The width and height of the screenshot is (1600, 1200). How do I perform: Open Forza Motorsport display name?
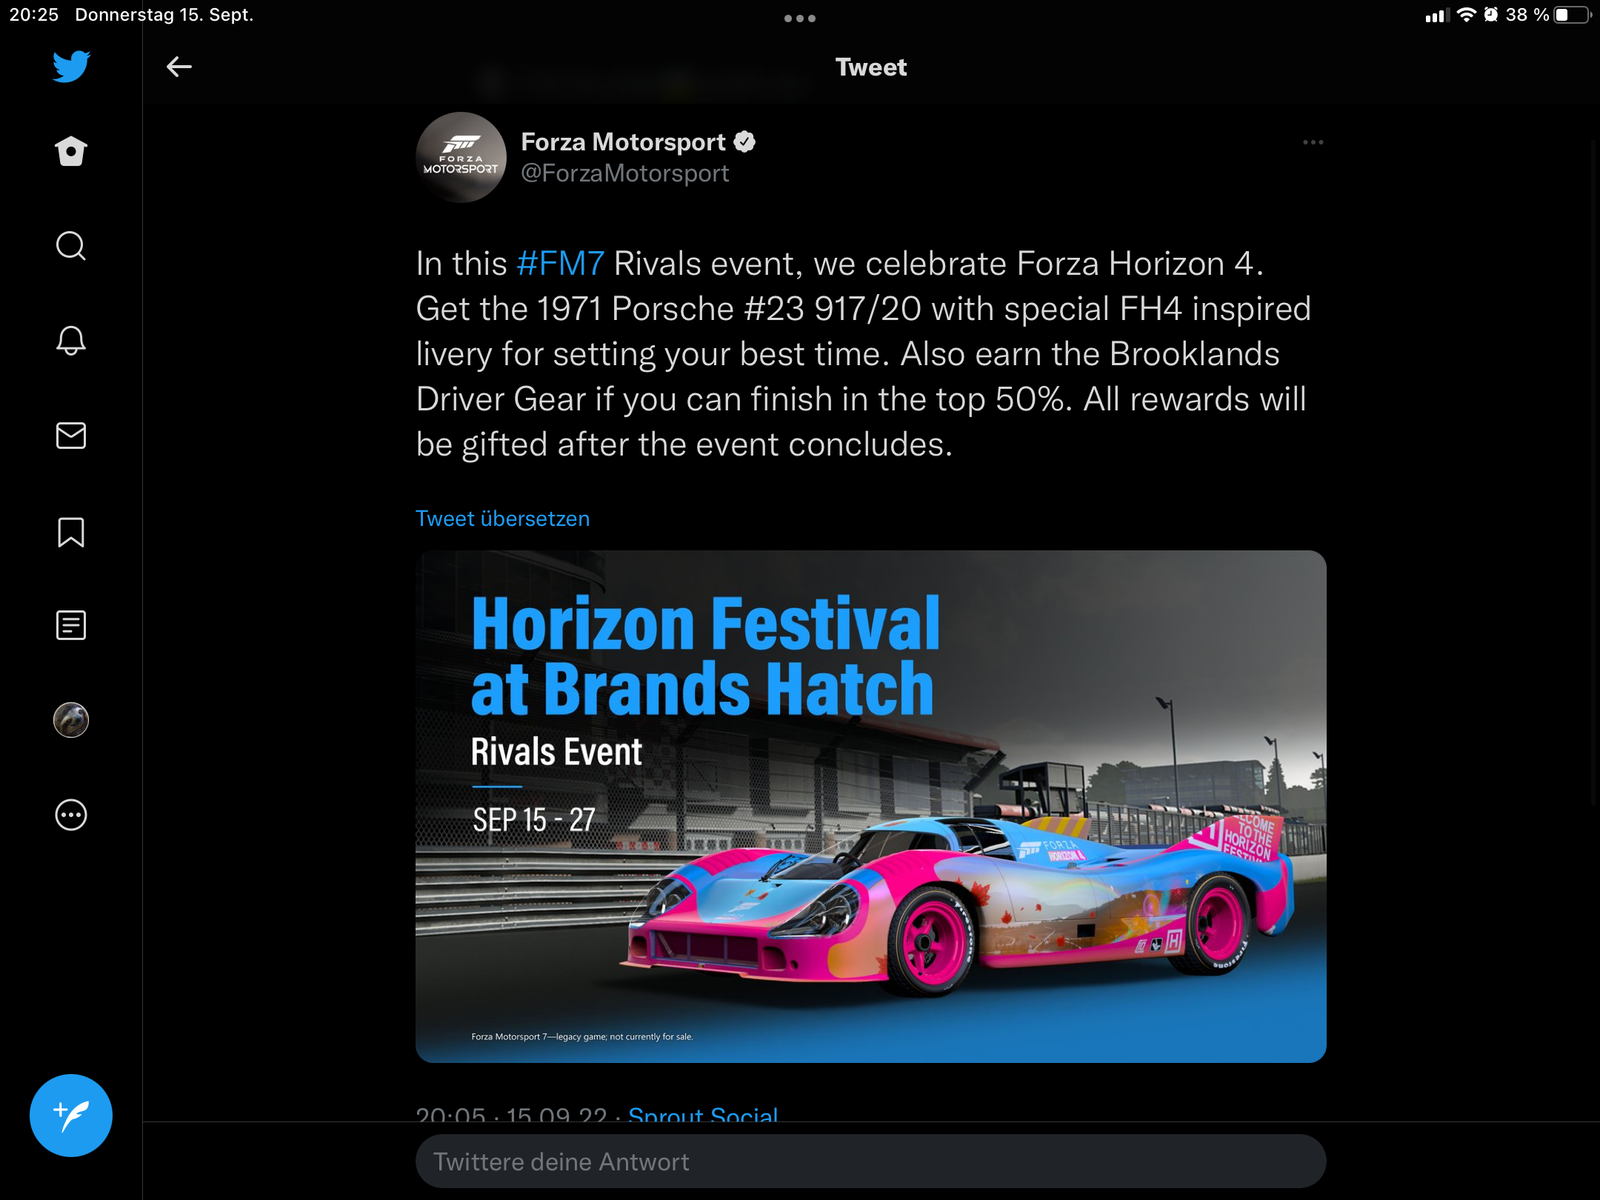tap(623, 142)
